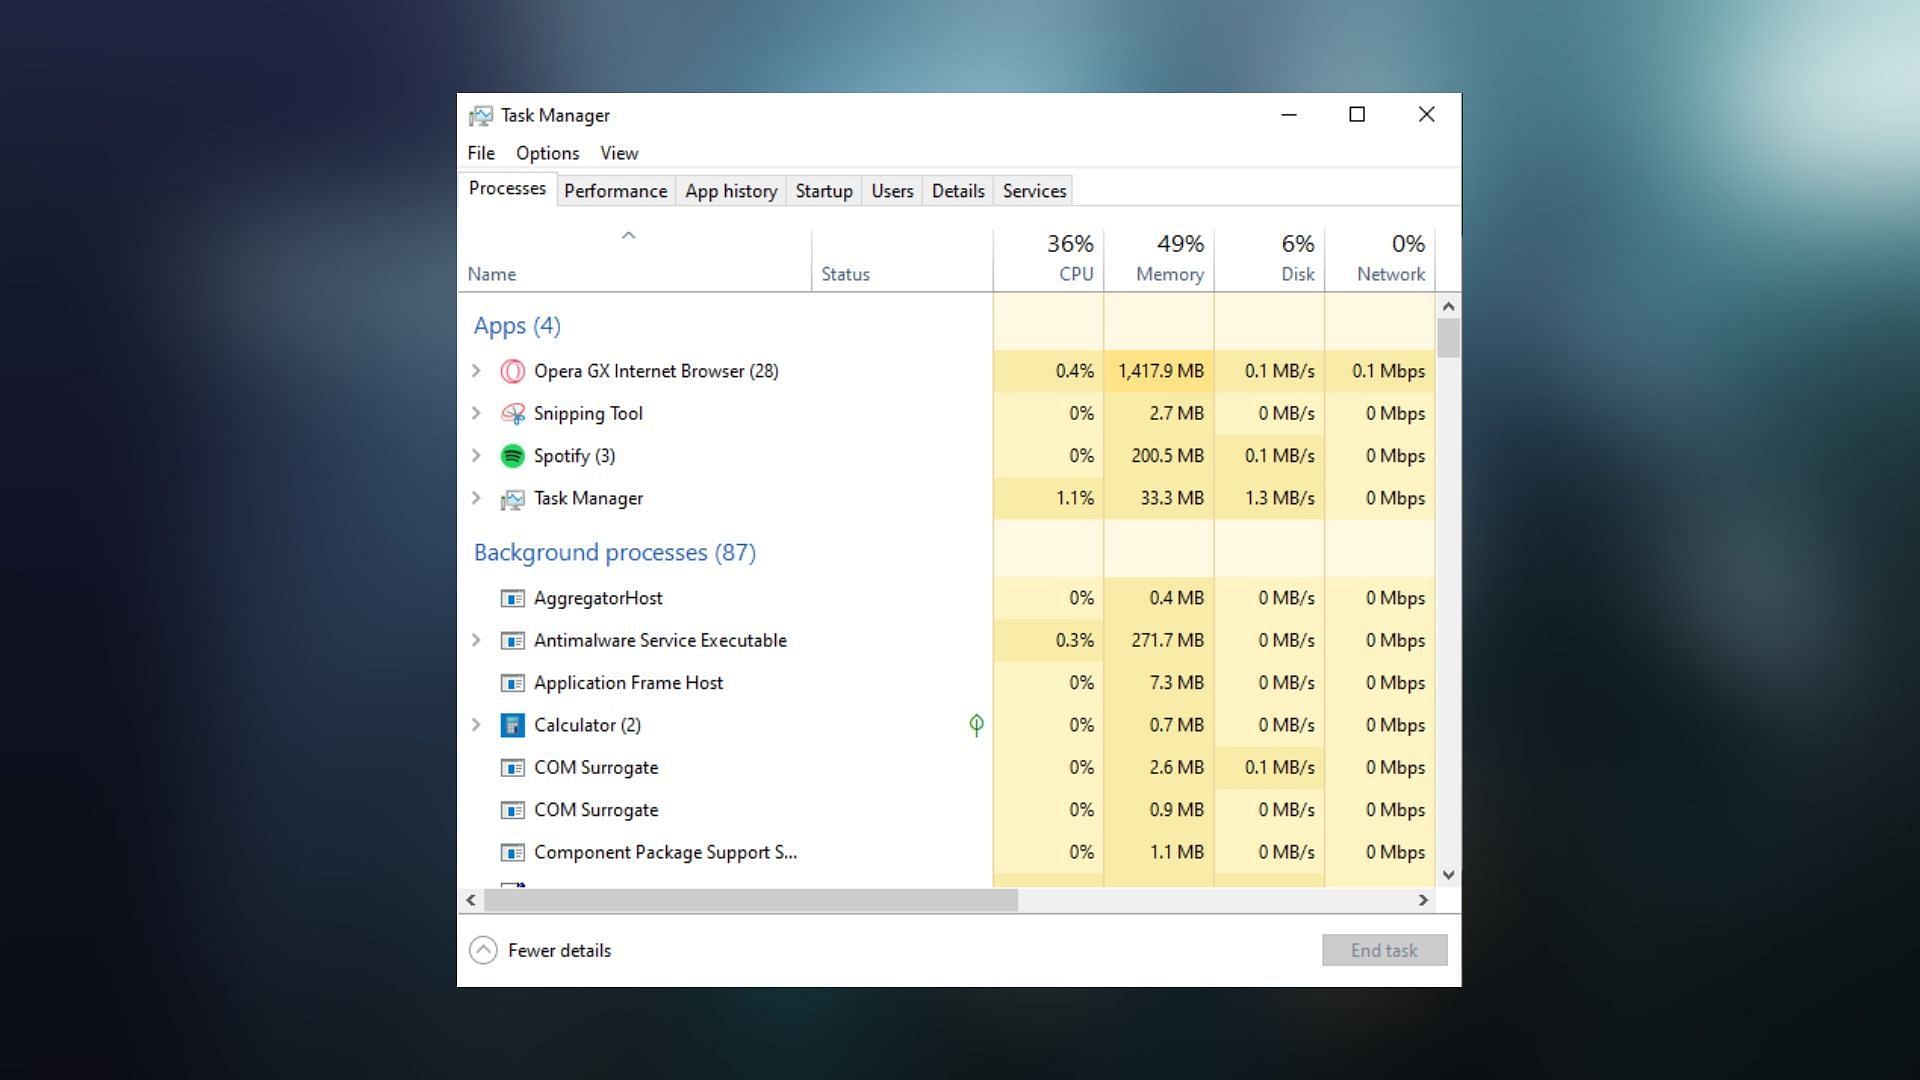Click the Background processes (87) header
Screen dimensions: 1920x1080
(614, 553)
